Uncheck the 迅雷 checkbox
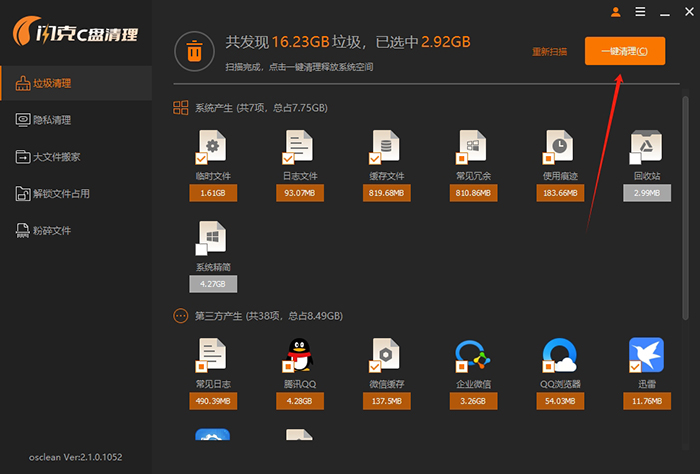Image resolution: width=700 pixels, height=474 pixels. (635, 366)
